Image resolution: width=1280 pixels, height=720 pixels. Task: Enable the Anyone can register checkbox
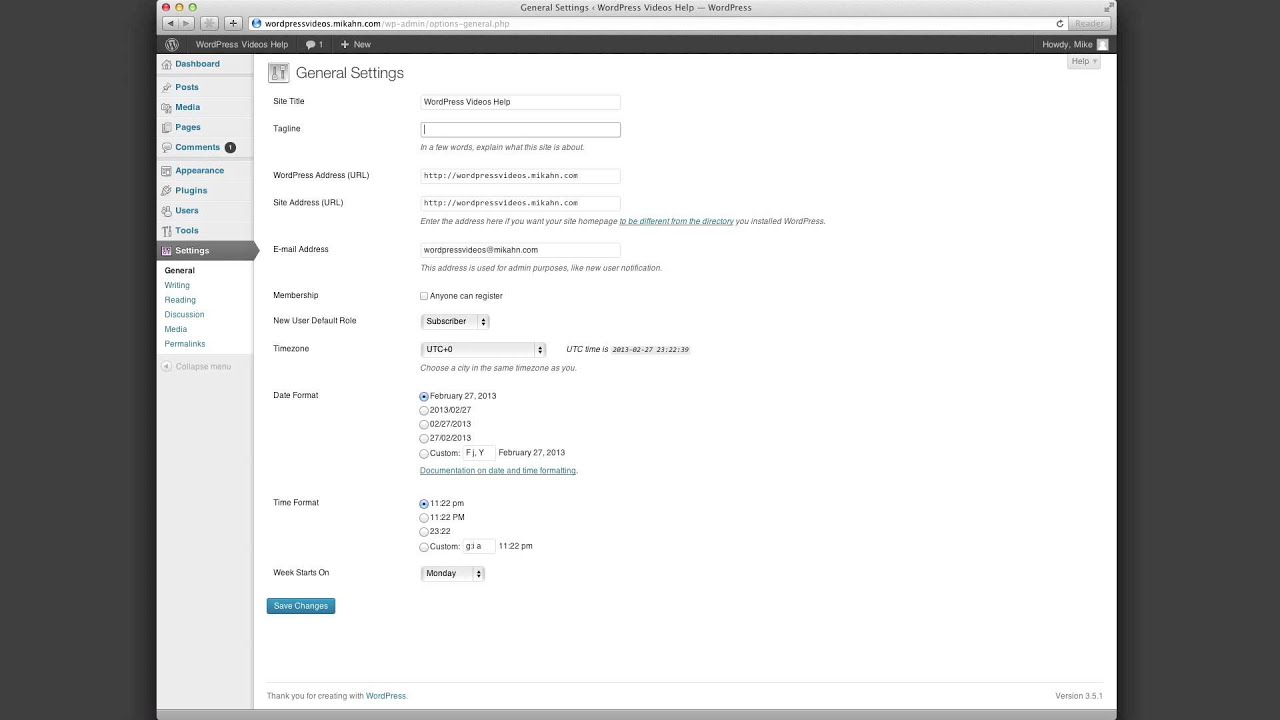click(x=424, y=296)
